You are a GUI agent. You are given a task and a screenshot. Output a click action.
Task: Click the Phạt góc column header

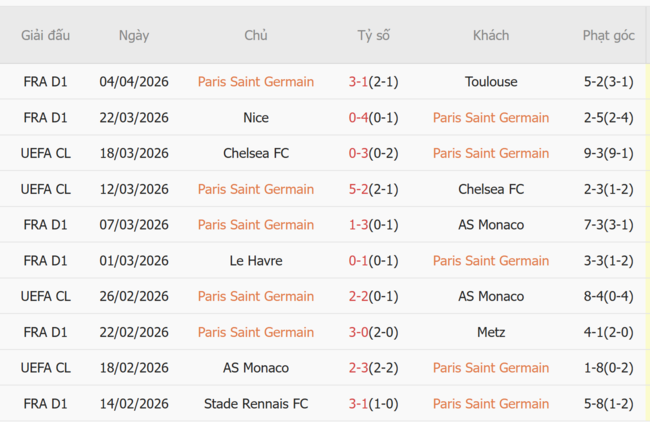click(x=608, y=35)
